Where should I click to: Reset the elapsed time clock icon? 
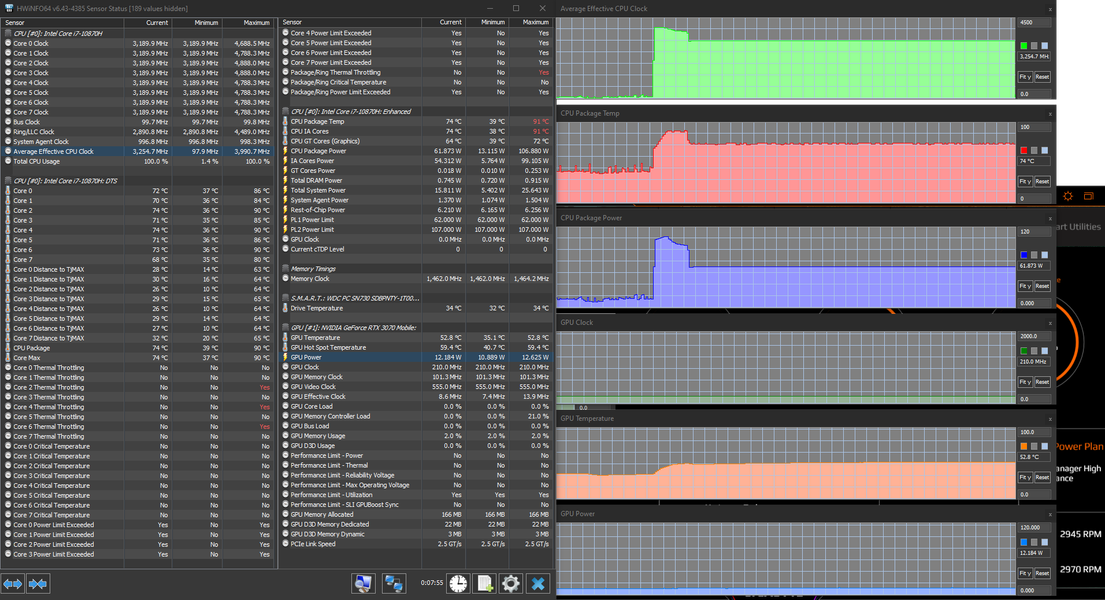pos(457,583)
